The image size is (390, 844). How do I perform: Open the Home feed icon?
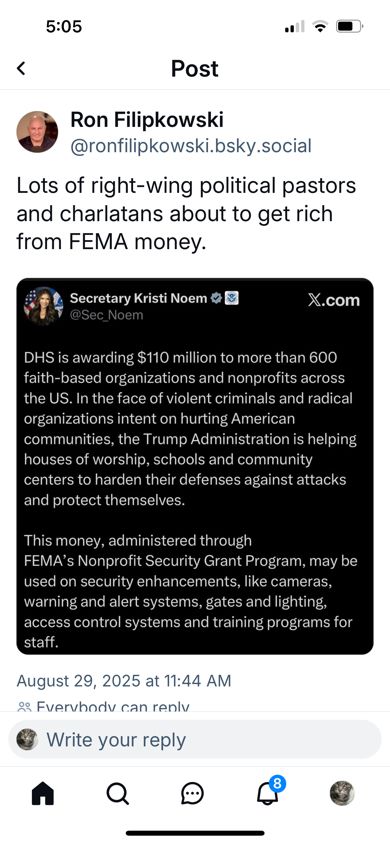pos(43,793)
